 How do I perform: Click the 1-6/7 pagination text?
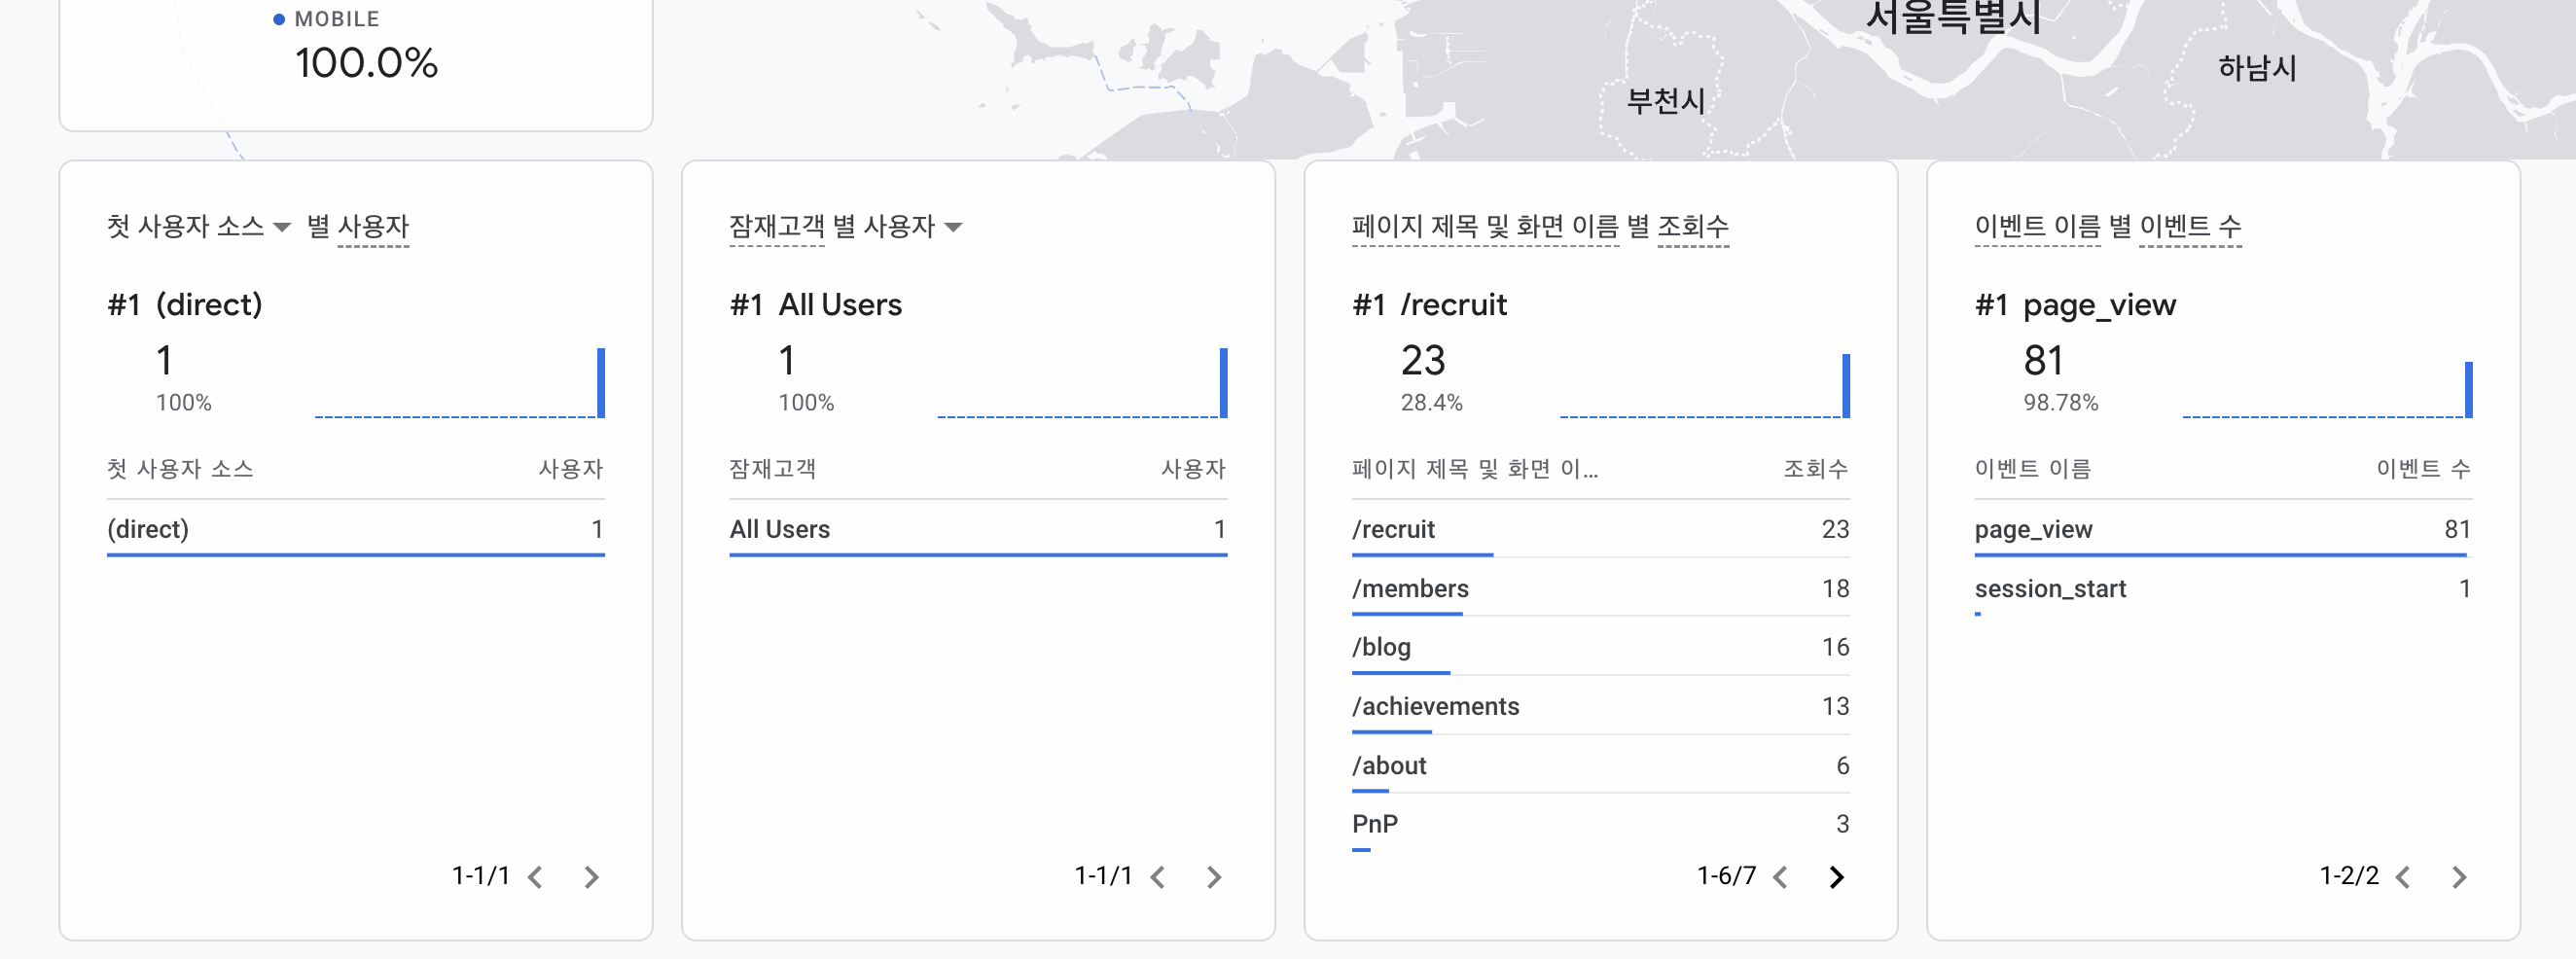1726,876
